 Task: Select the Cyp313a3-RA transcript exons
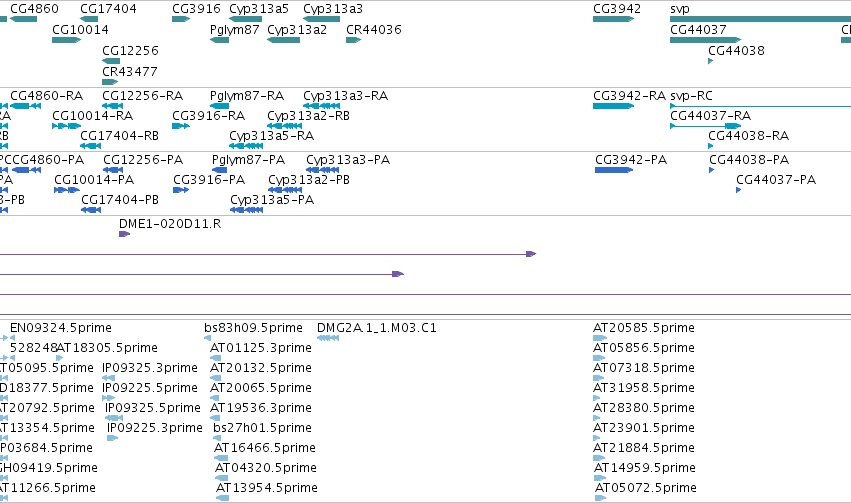(321, 106)
